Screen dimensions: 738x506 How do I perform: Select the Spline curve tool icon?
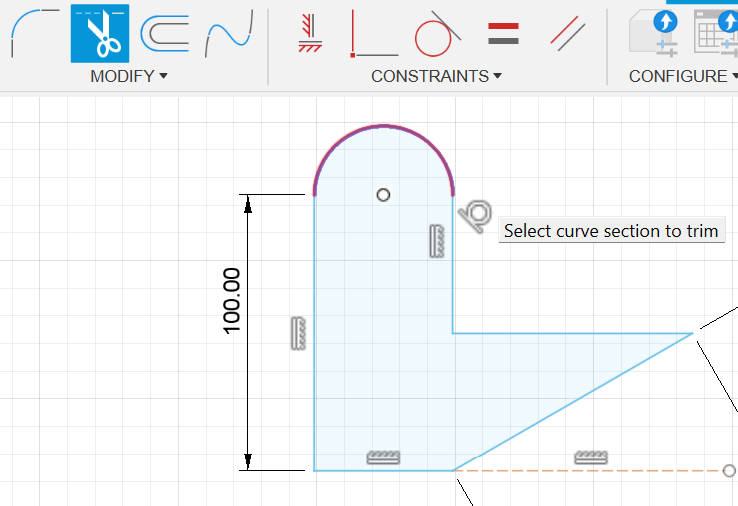point(227,35)
